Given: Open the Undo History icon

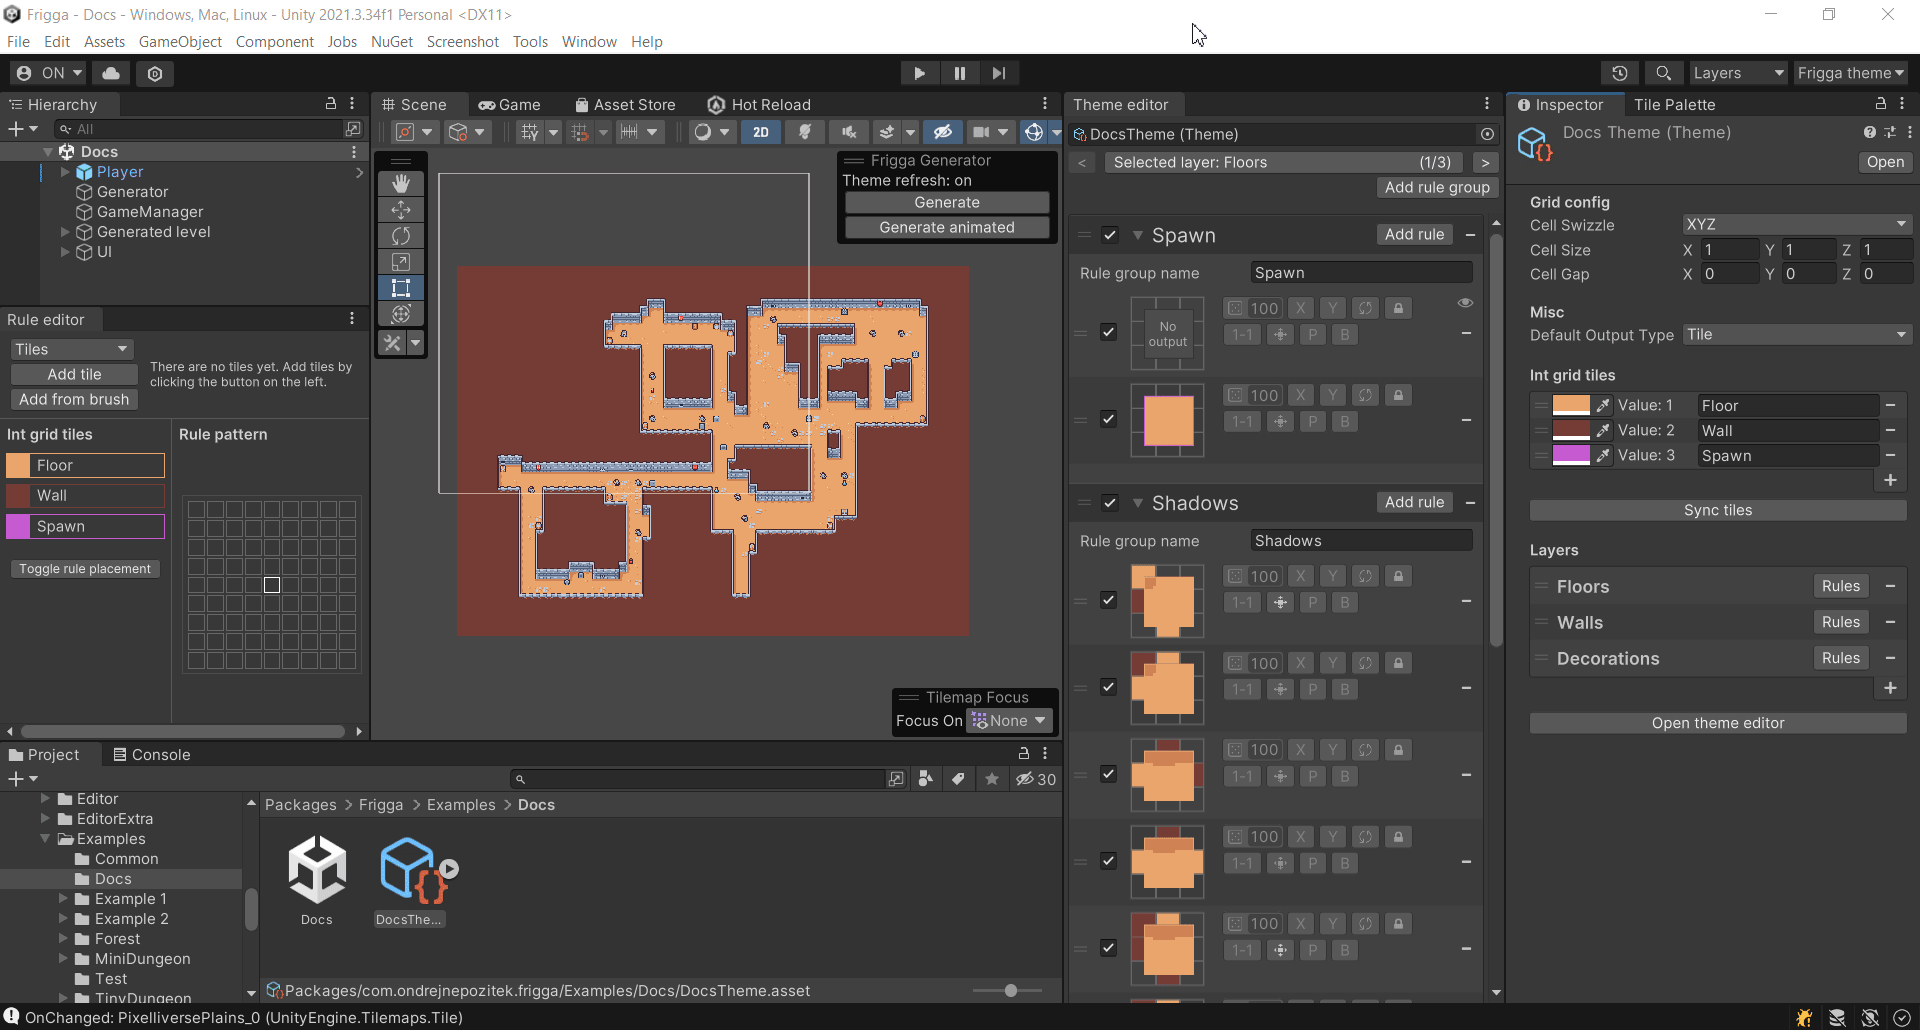Looking at the screenshot, I should coord(1620,73).
